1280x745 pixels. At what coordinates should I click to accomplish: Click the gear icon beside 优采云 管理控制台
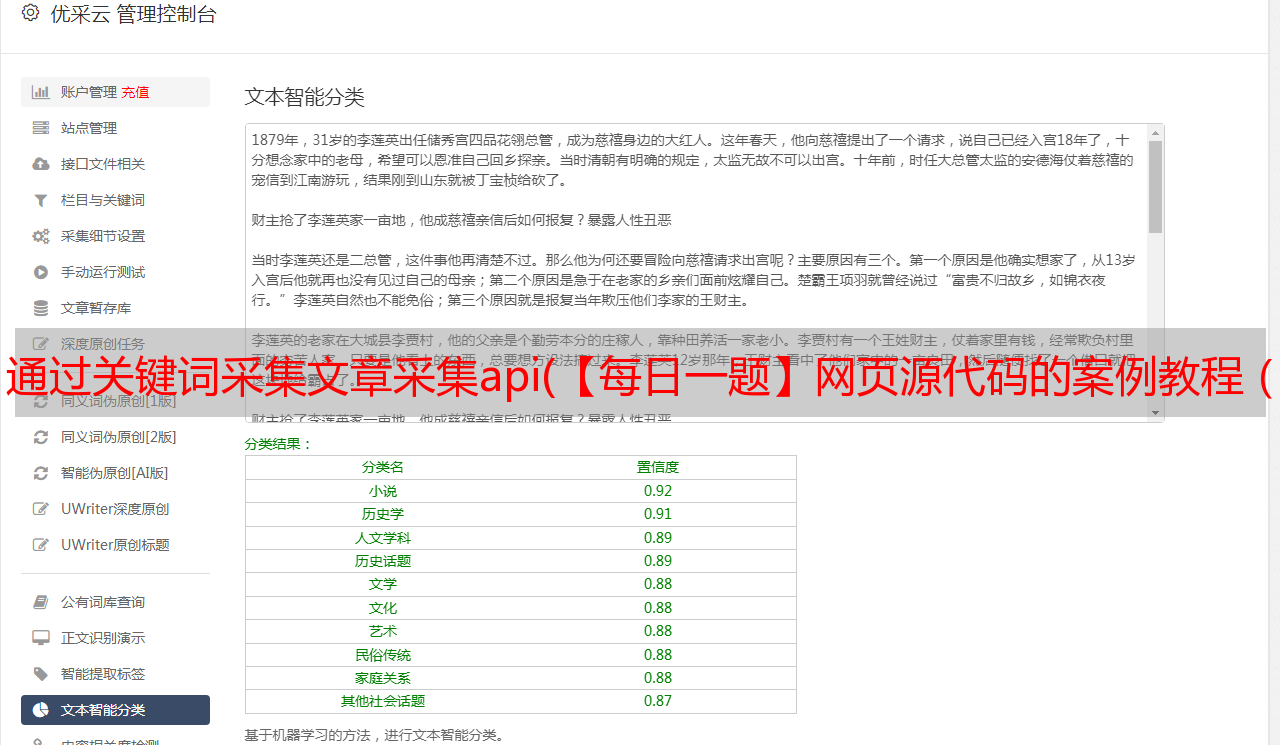tap(30, 13)
